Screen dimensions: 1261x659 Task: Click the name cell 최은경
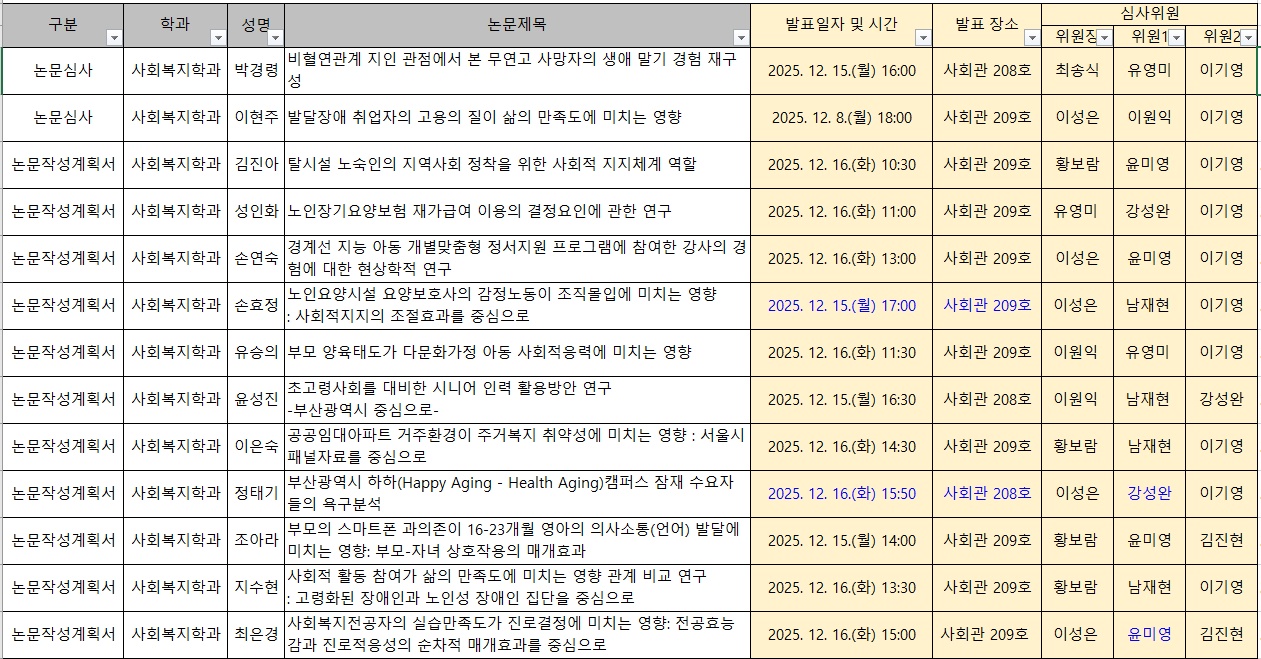coord(256,634)
